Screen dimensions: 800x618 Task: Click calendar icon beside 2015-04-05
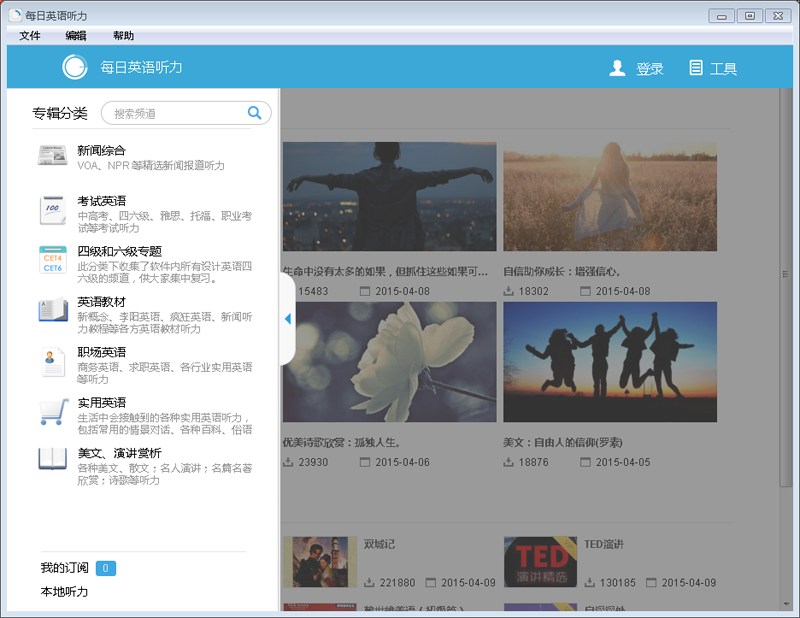585,462
